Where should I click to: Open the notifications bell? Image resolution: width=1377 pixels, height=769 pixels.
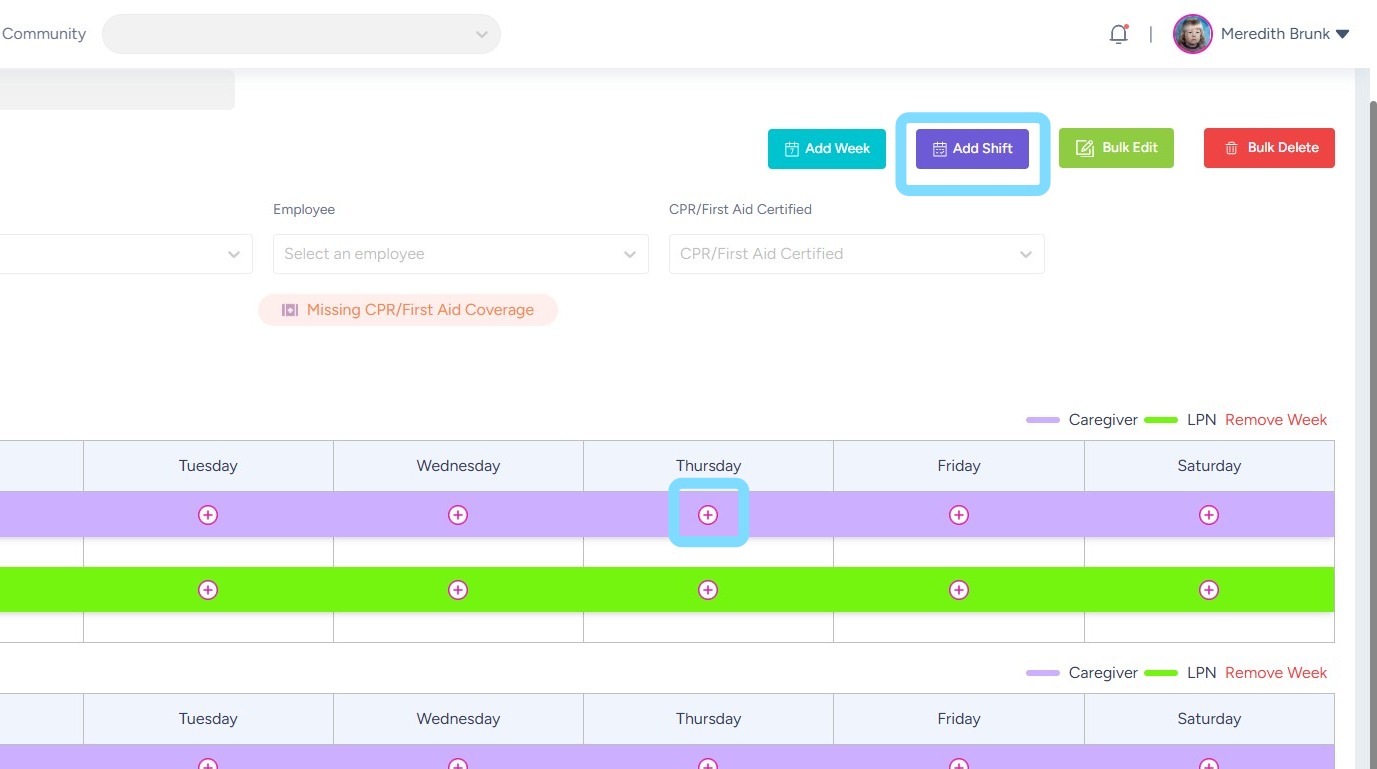[1119, 34]
